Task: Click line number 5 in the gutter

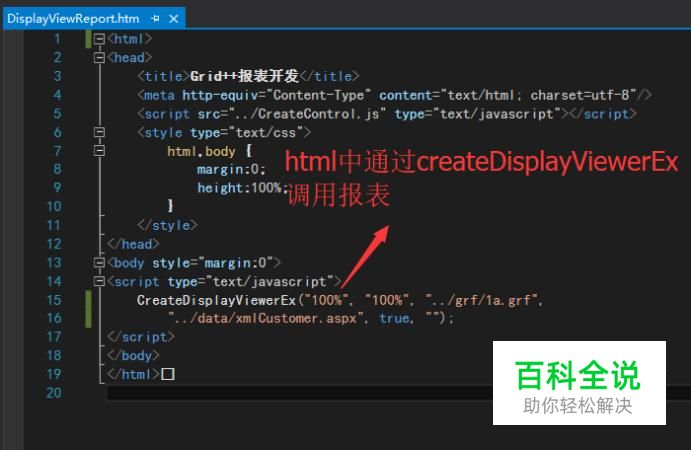Action: 57,114
